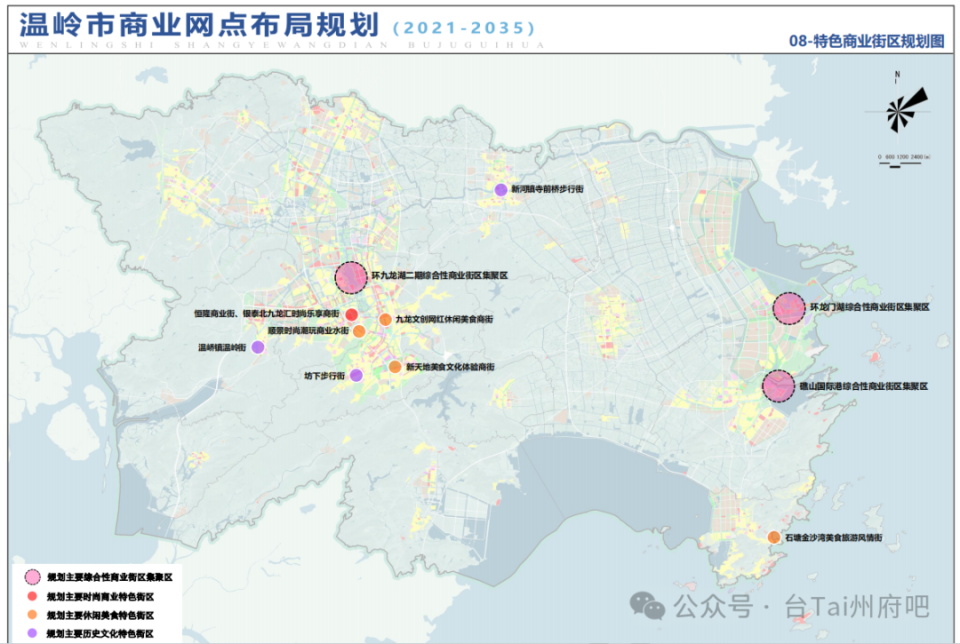Viewport: 960px width, 644px height.
Task: Select the orange marker for 新天地美食文化体验商街
Action: coord(395,366)
